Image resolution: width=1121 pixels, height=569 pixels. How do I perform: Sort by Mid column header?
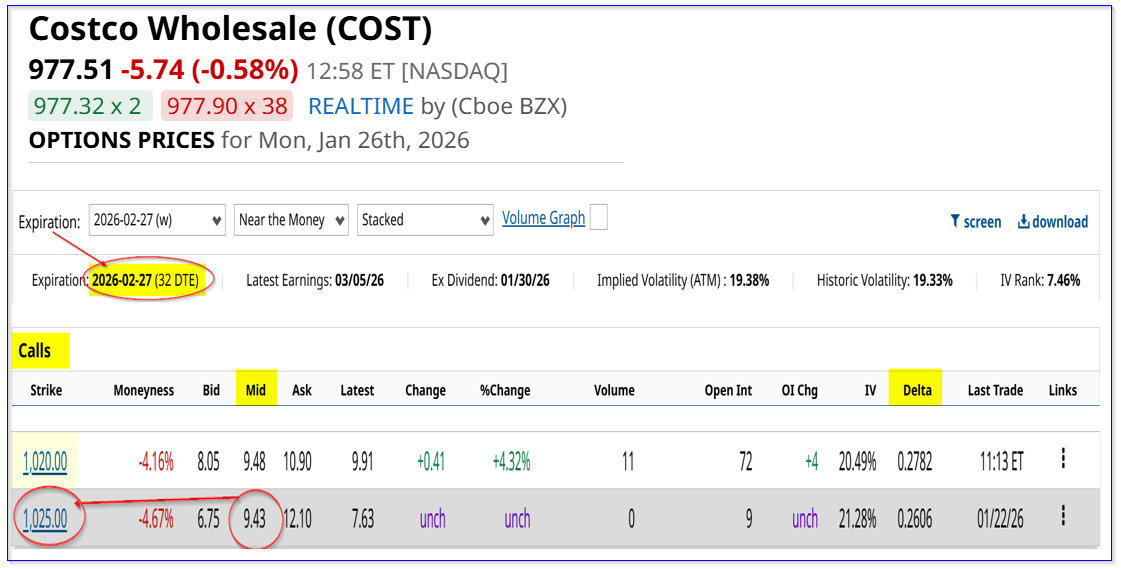tap(256, 390)
